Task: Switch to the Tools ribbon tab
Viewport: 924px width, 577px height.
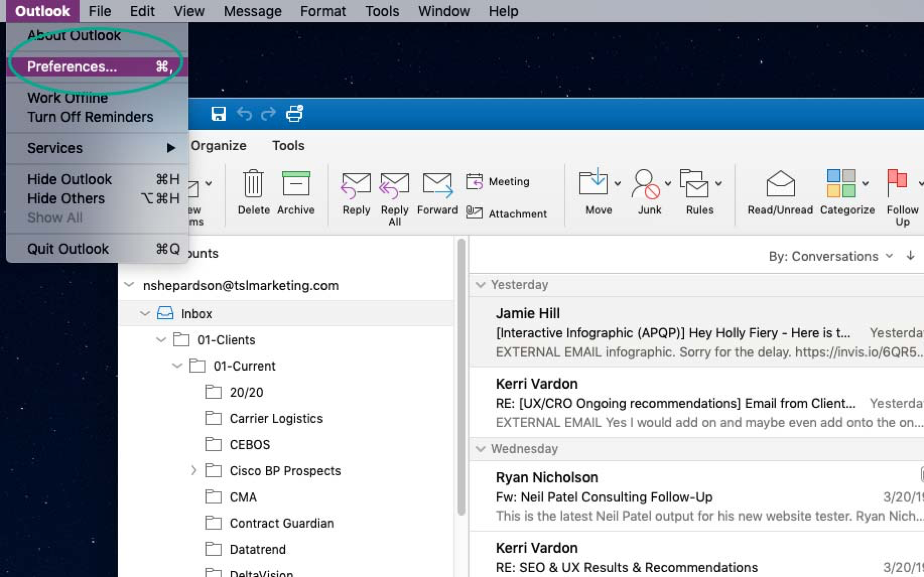Action: point(288,146)
